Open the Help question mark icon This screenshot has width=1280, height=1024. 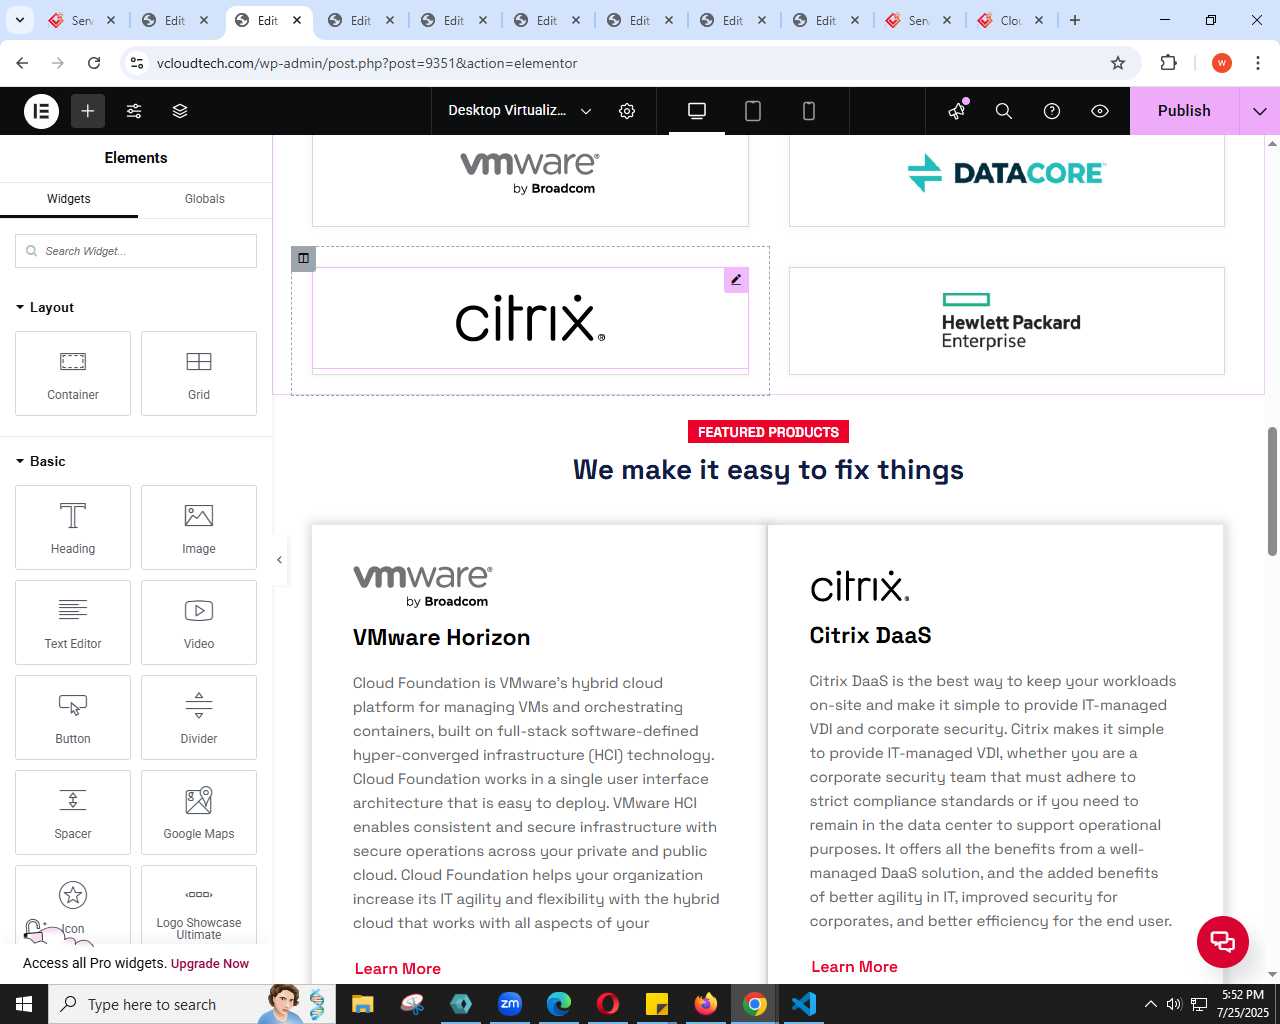pyautogui.click(x=1052, y=111)
